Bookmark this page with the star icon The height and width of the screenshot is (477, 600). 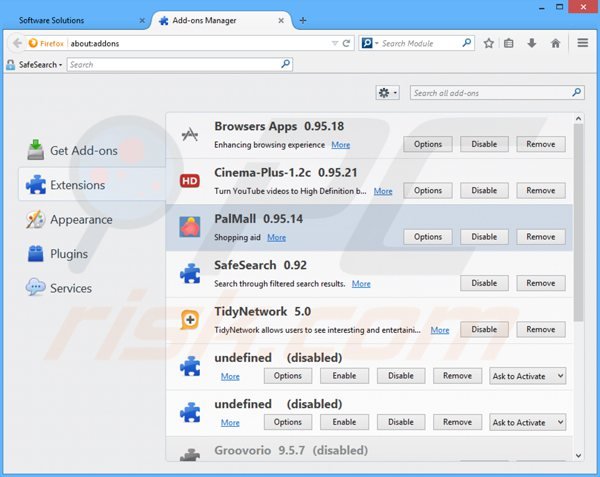click(x=488, y=43)
